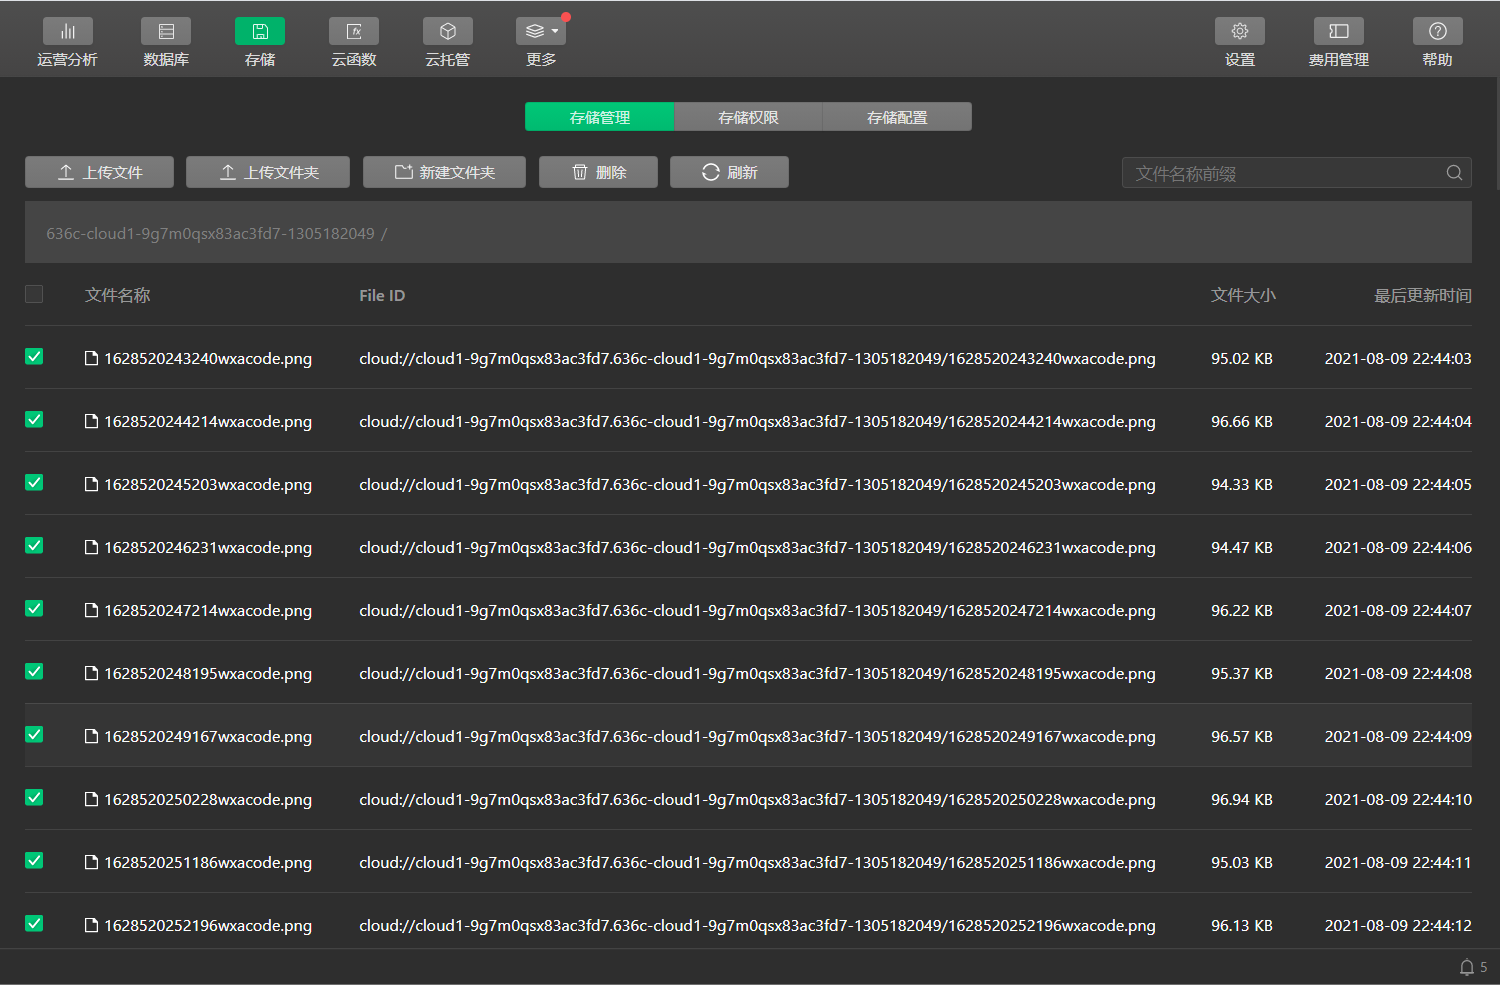
Task: Toggle the select-all checkbox in header
Action: click(x=34, y=294)
